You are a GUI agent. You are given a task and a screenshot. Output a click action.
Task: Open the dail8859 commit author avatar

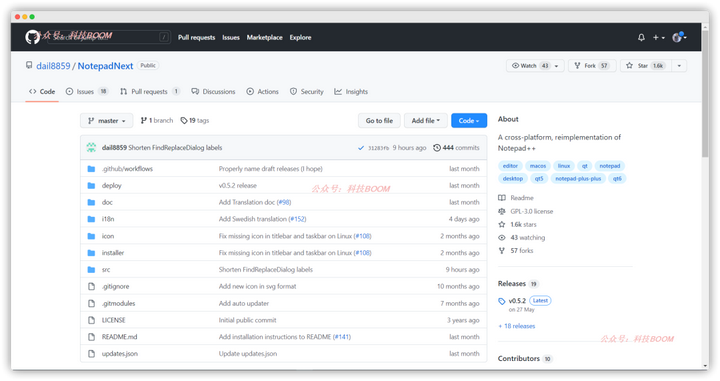[x=91, y=148]
